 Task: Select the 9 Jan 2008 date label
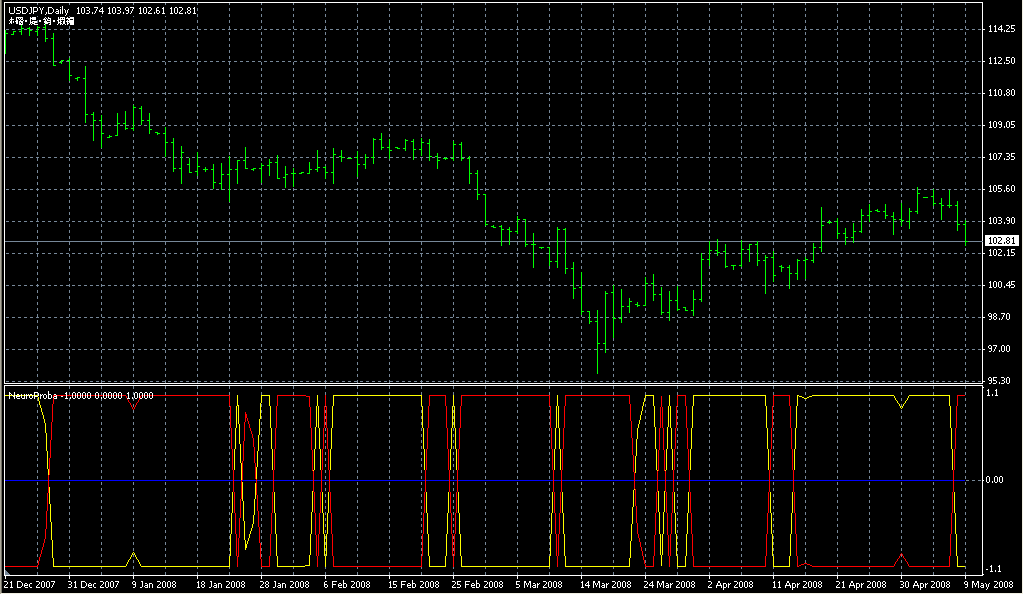coord(153,584)
